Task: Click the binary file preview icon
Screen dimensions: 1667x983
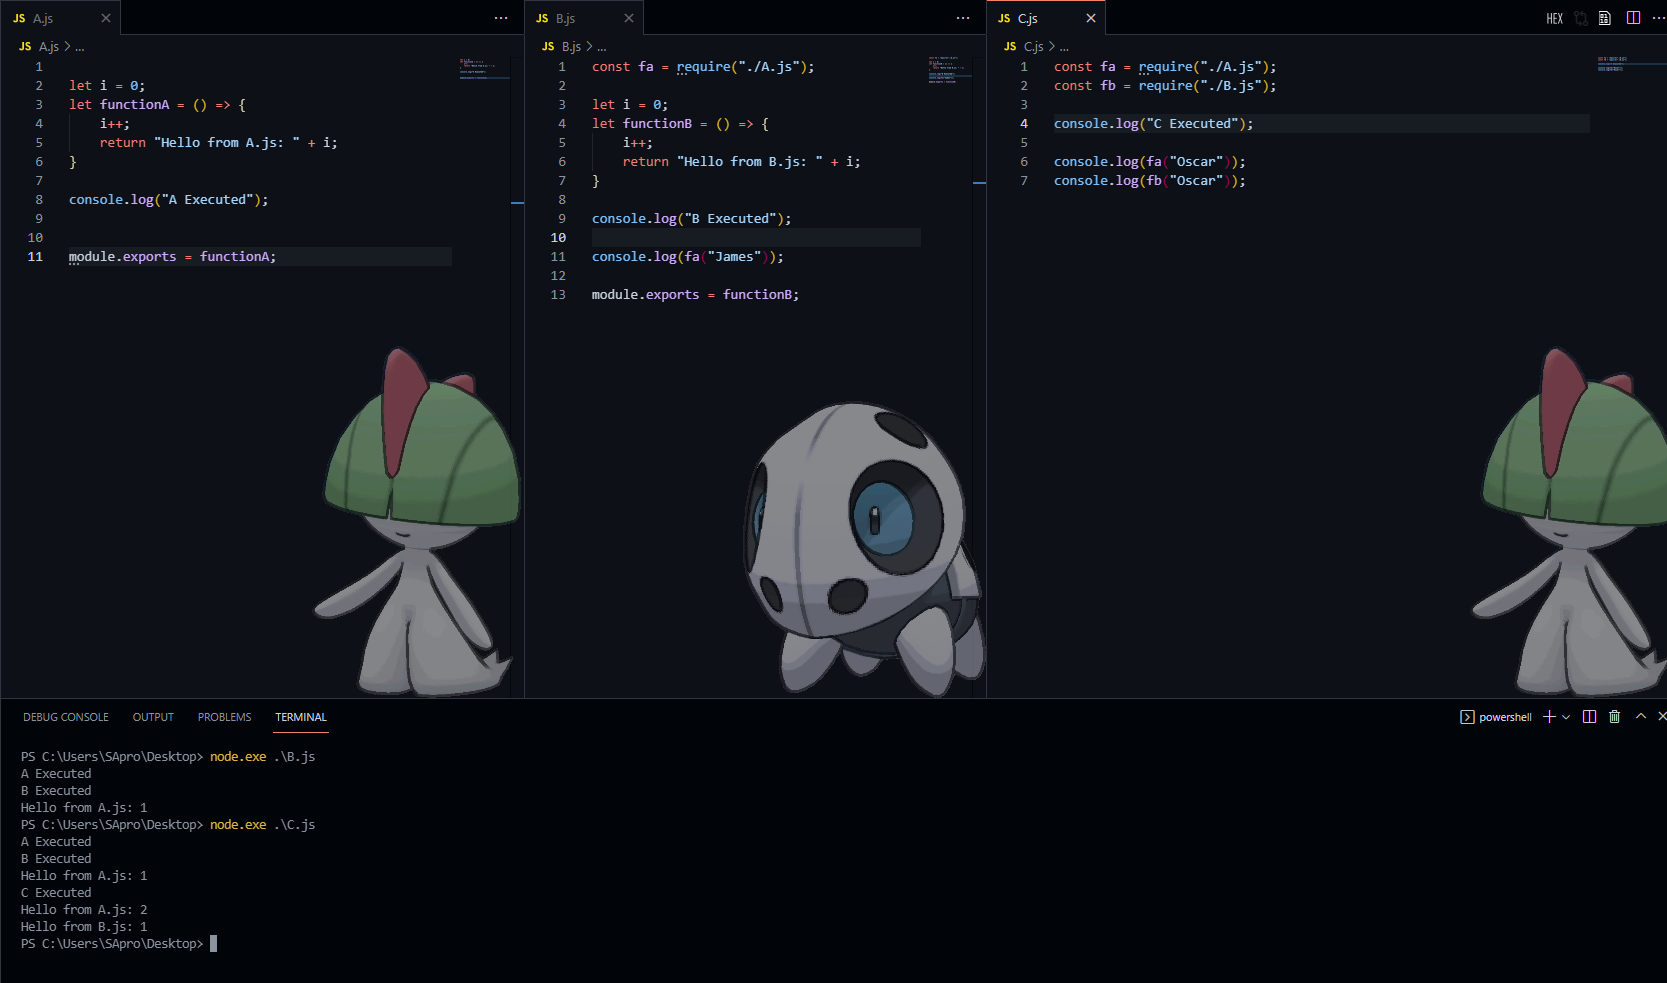Action: click(x=1605, y=18)
